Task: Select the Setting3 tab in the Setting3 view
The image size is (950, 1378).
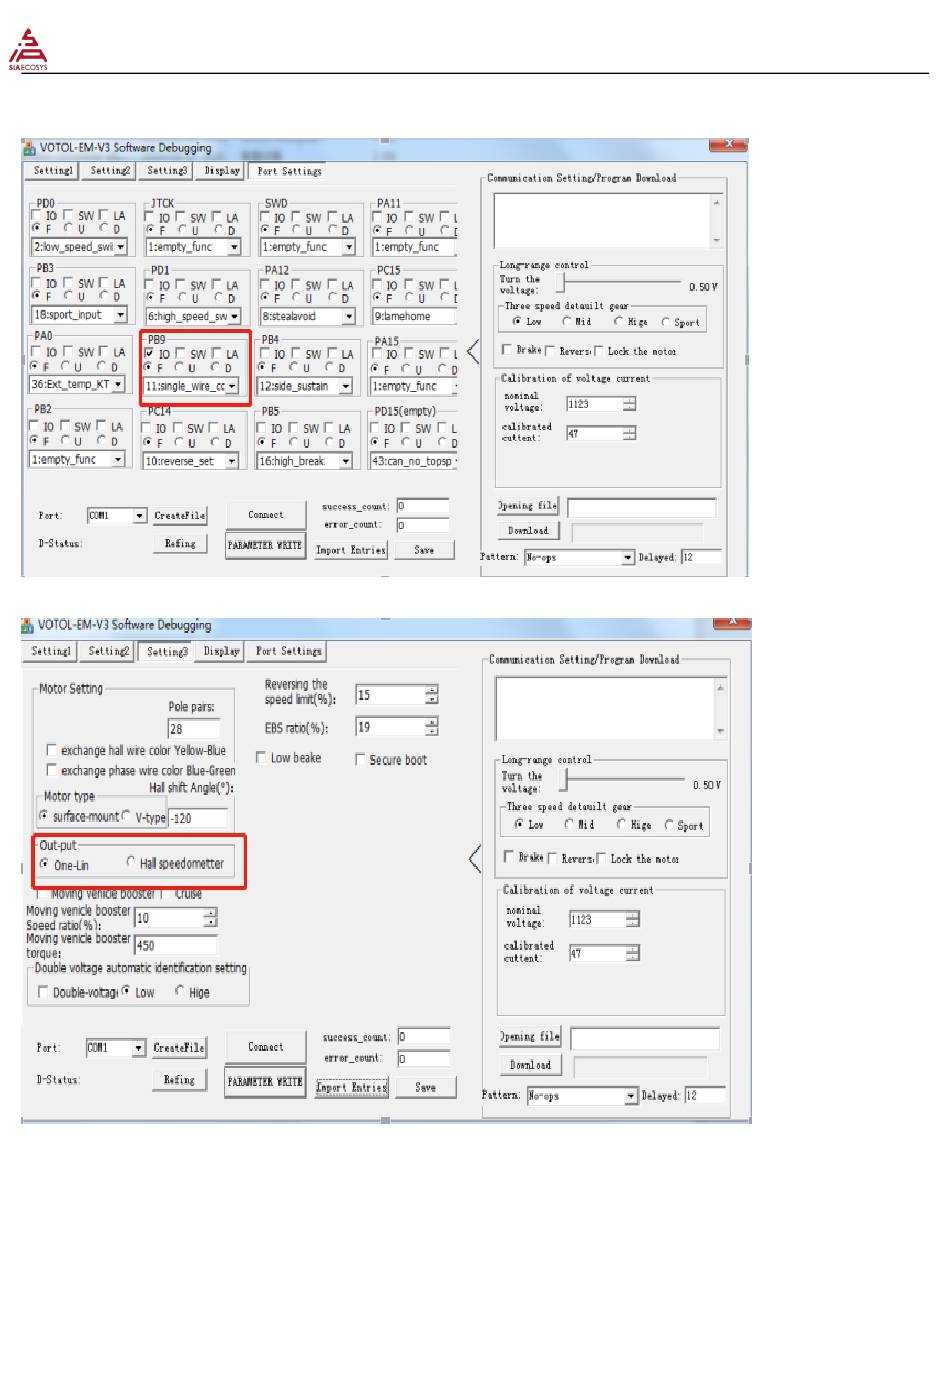Action: (x=166, y=651)
